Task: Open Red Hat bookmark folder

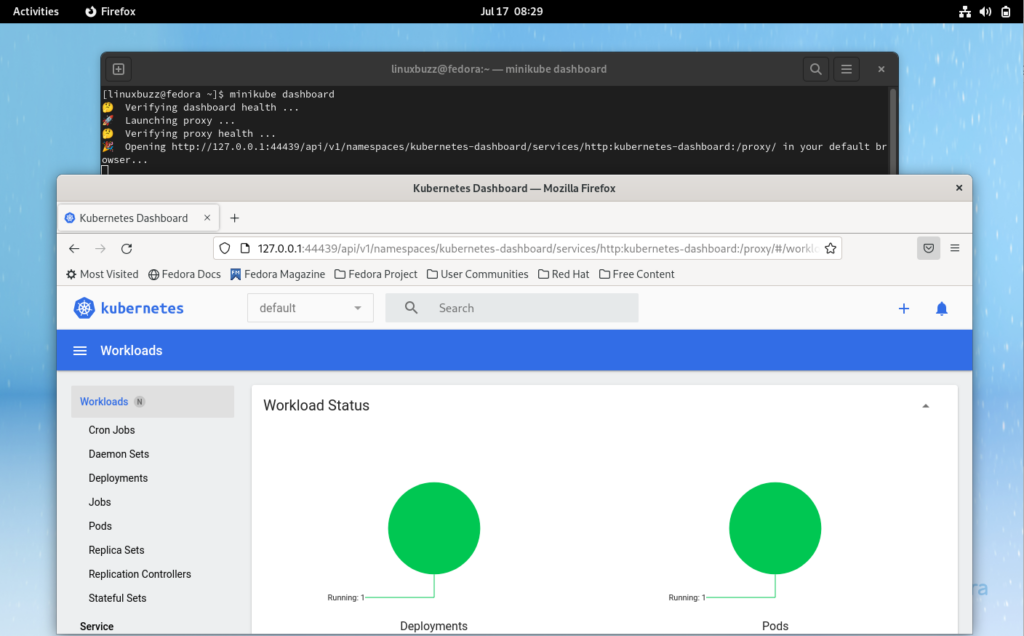Action: (x=564, y=274)
